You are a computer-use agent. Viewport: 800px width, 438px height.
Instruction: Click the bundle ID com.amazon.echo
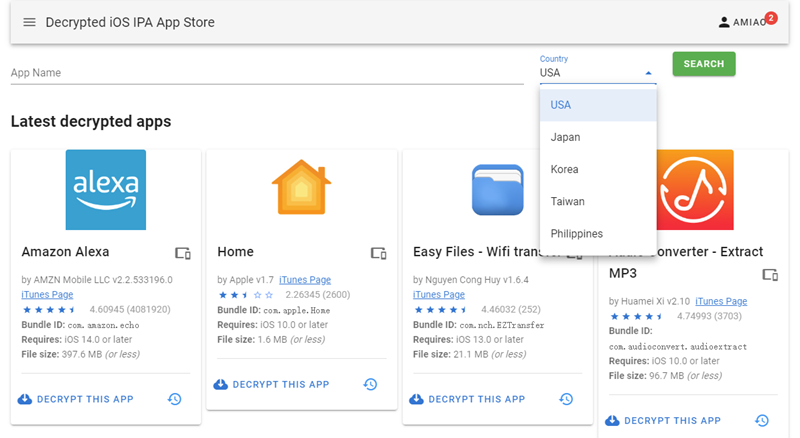coord(104,325)
